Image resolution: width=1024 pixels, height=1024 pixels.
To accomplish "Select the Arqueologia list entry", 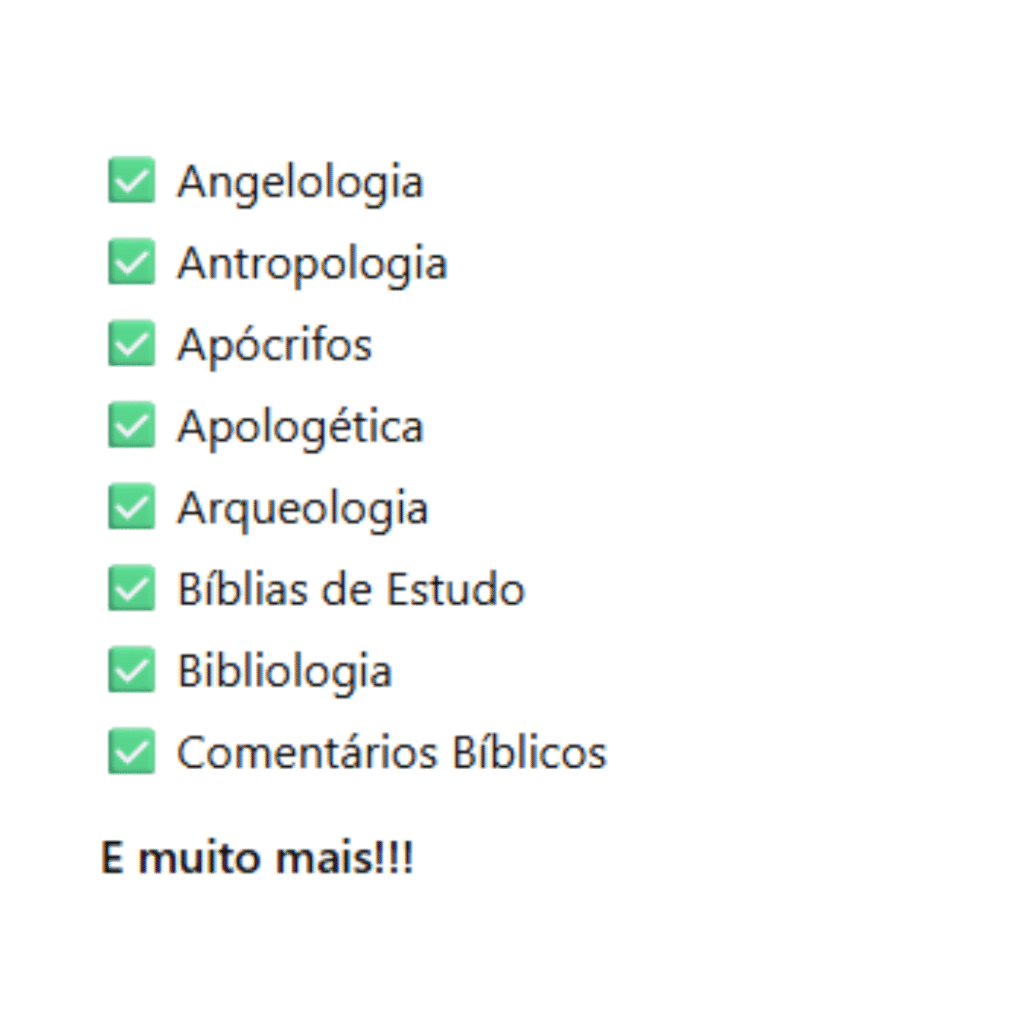I will tap(302, 509).
